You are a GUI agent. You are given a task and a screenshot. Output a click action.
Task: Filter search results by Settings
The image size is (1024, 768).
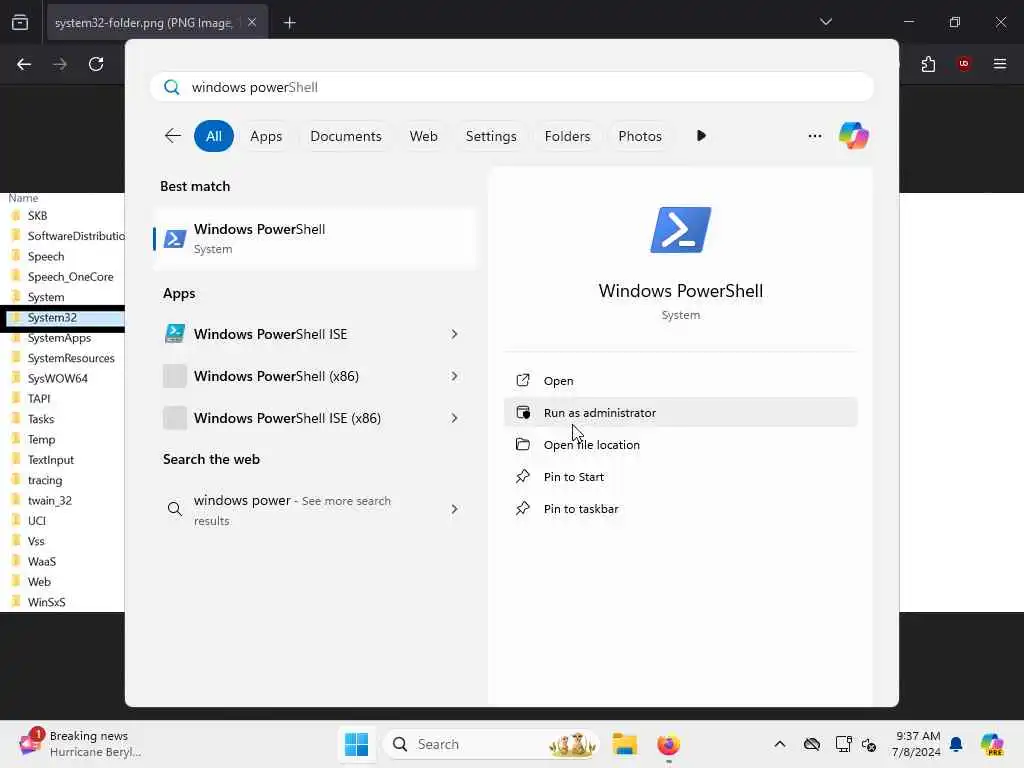point(491,136)
